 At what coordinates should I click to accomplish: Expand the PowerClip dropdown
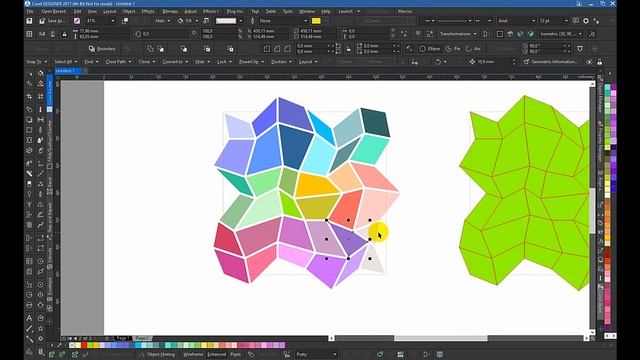251,62
